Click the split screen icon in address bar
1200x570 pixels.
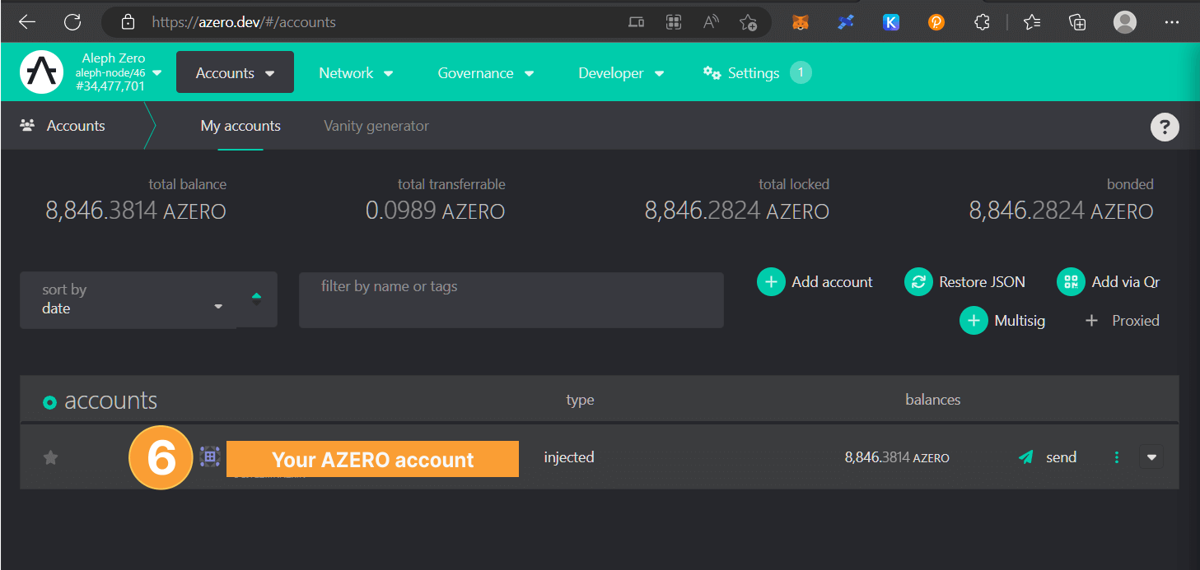pos(636,21)
